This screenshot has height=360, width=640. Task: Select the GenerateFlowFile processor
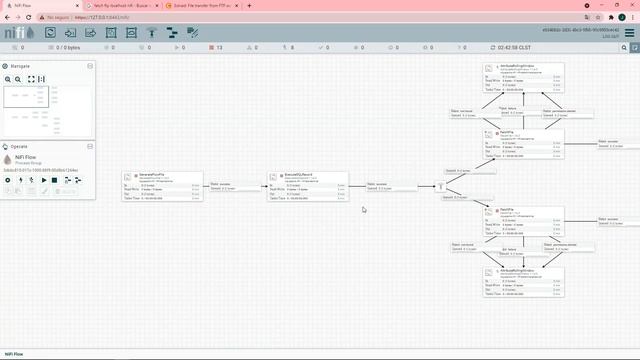click(162, 186)
